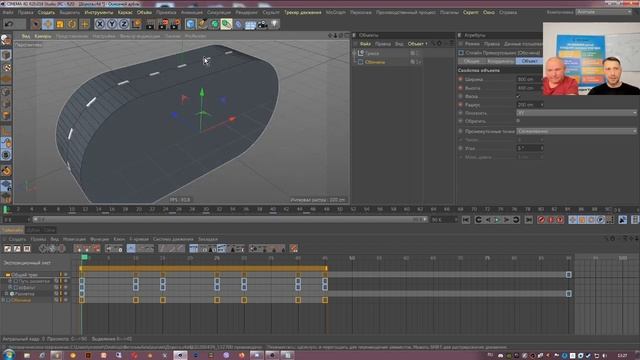640x360 pixels.
Task: Click the red striped icon ending timeline toolbar
Action: [293, 248]
